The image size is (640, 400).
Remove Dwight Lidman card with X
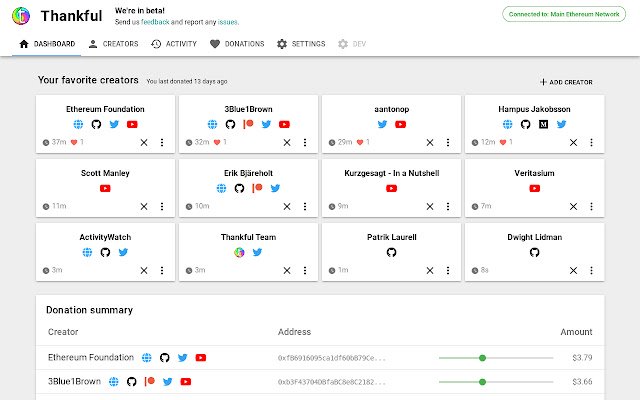click(x=573, y=270)
